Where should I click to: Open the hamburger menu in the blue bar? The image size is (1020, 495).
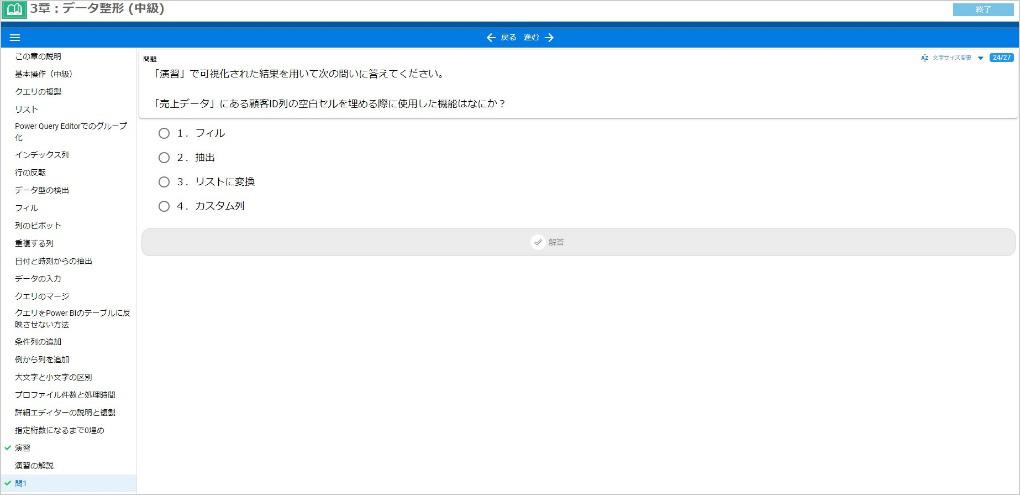point(15,38)
